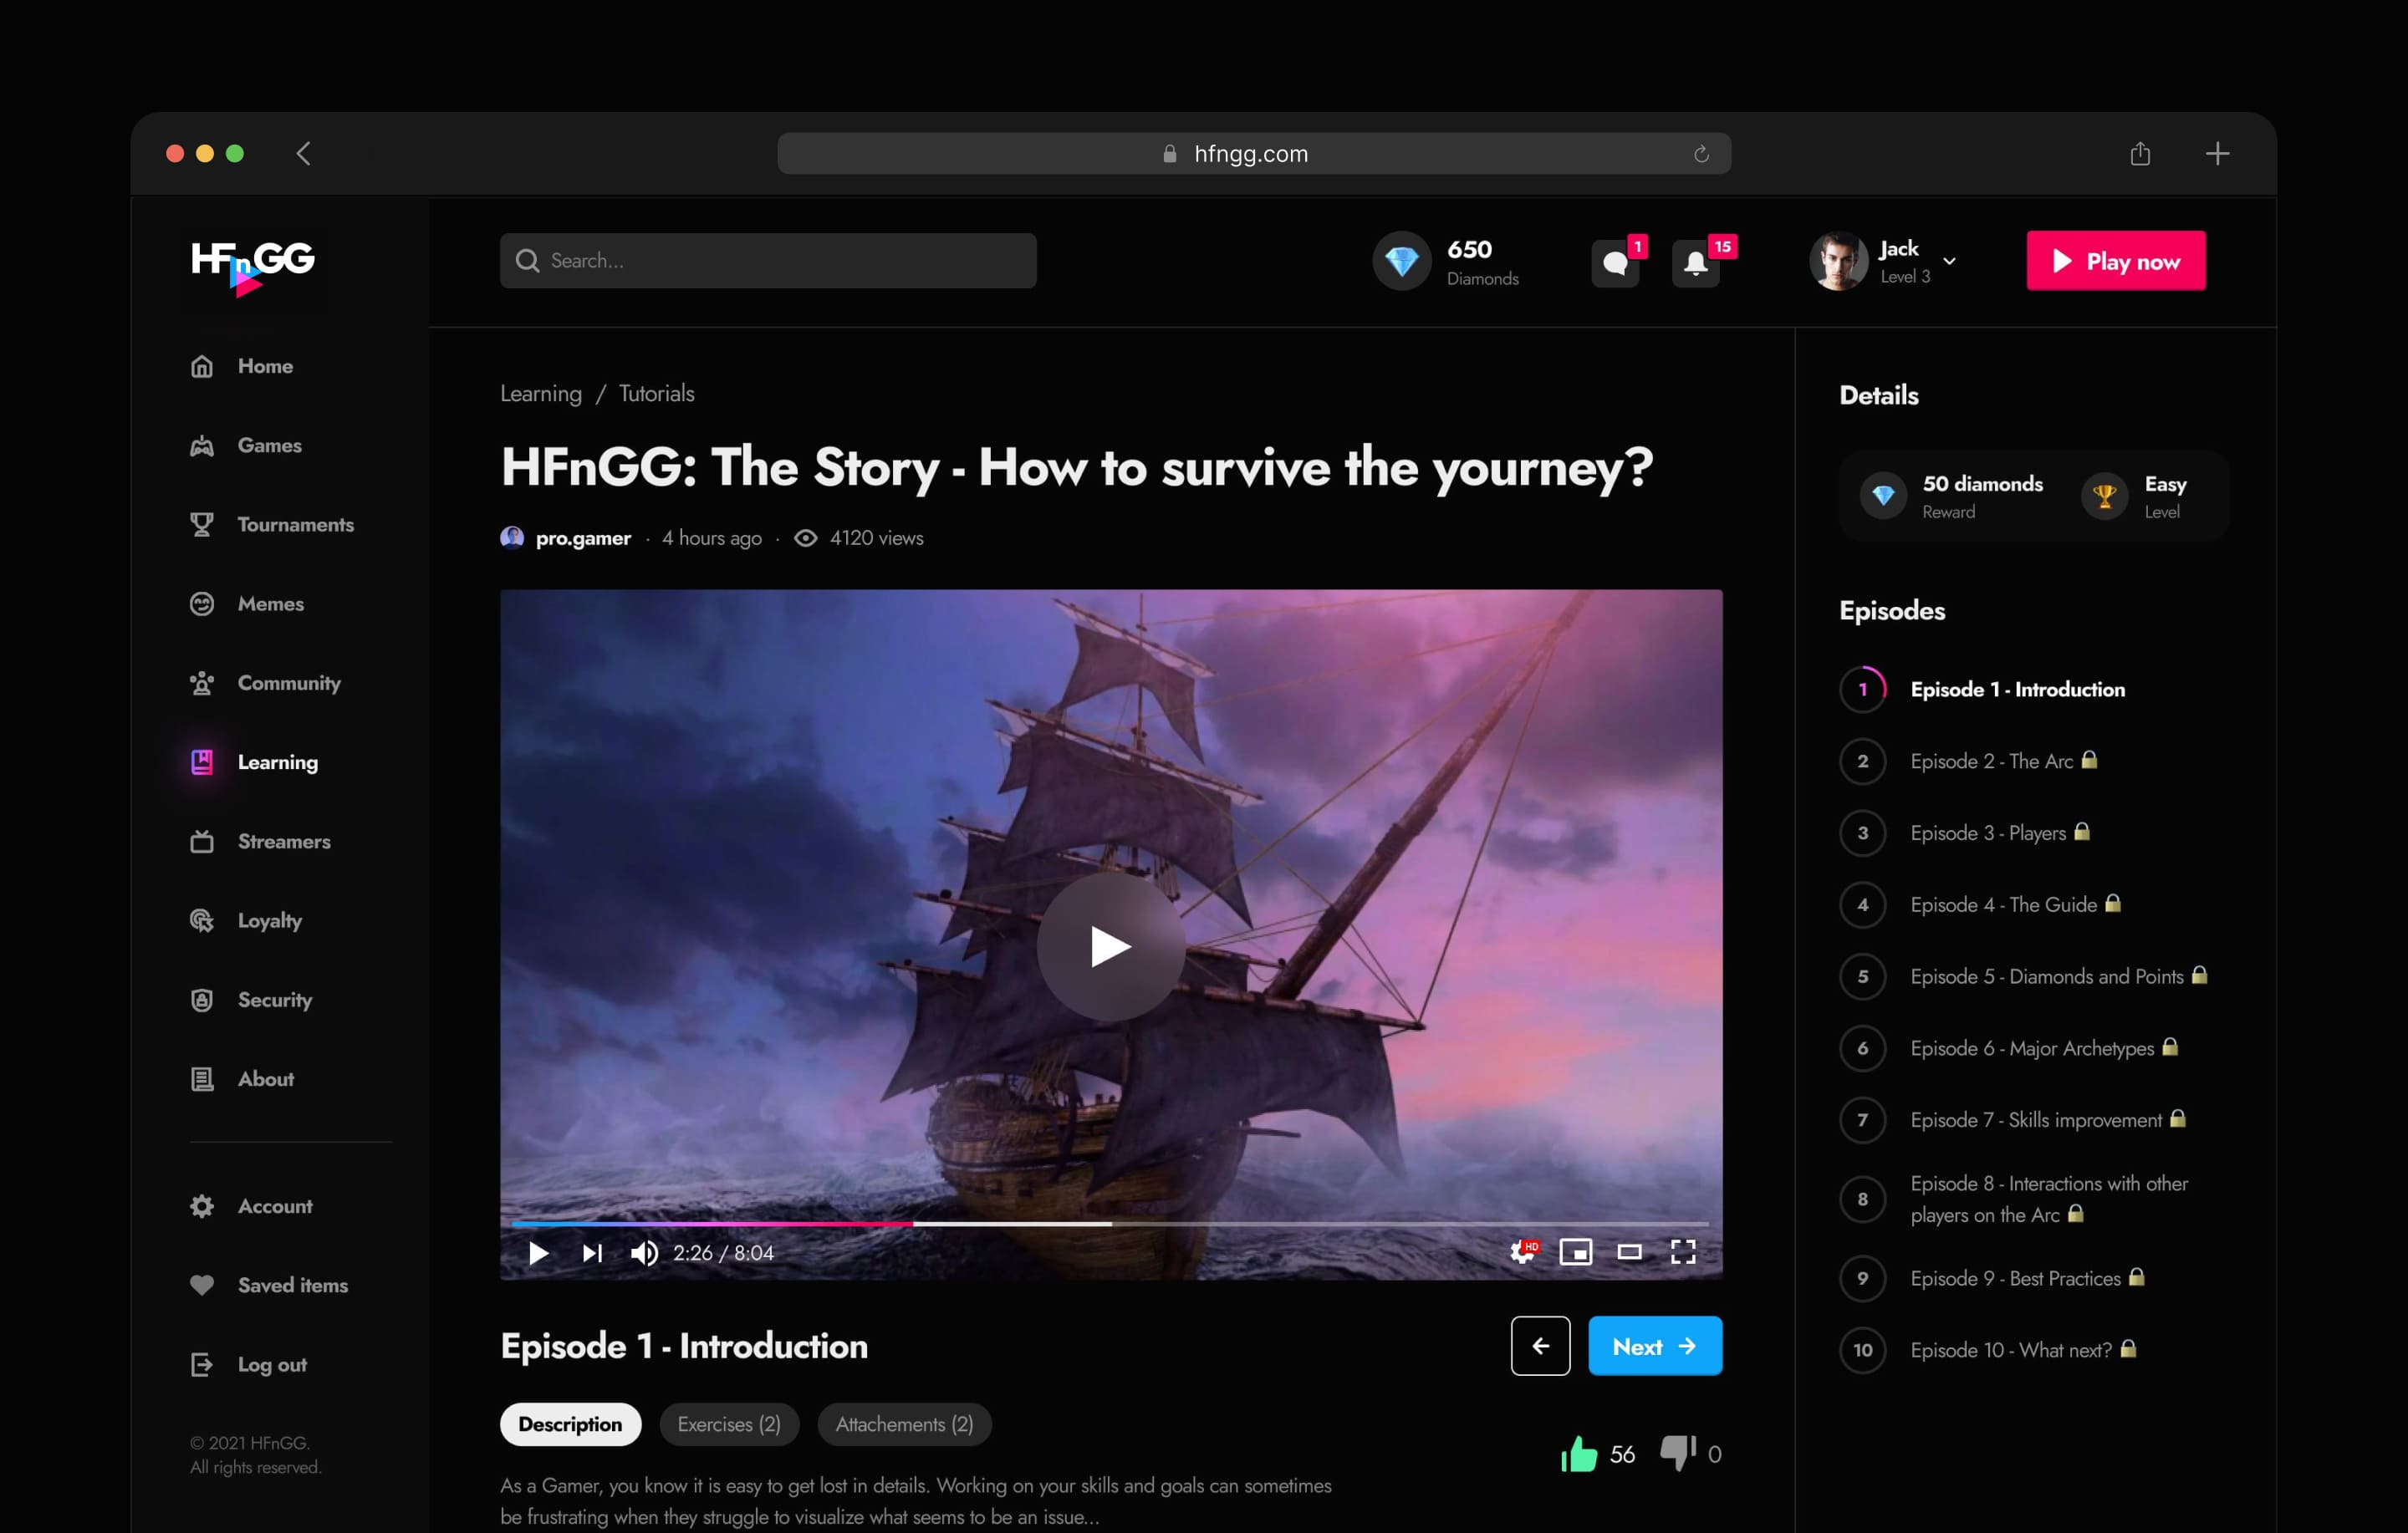Like the video with thumbs up
The height and width of the screenshot is (1533, 2408).
coord(1579,1454)
